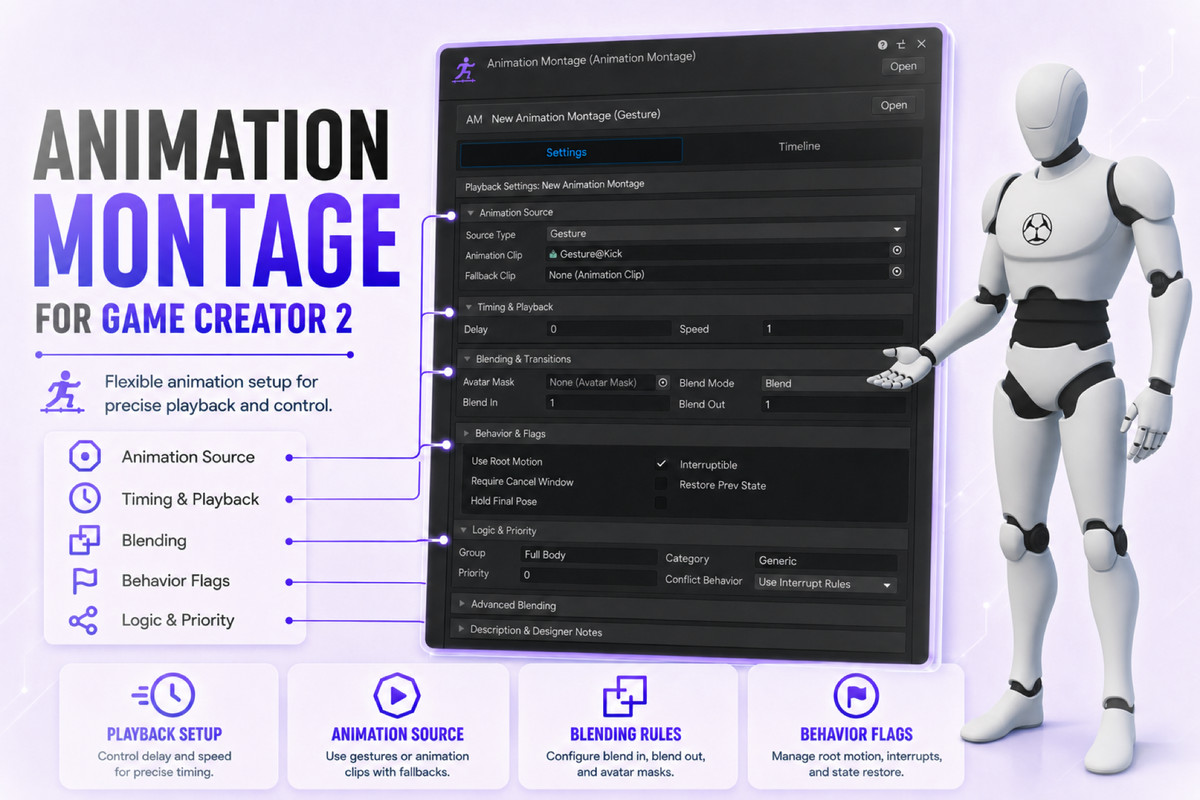The height and width of the screenshot is (800, 1200).
Task: Click the share nodes icon beside Logic & Priority
Action: pyautogui.click(x=83, y=620)
